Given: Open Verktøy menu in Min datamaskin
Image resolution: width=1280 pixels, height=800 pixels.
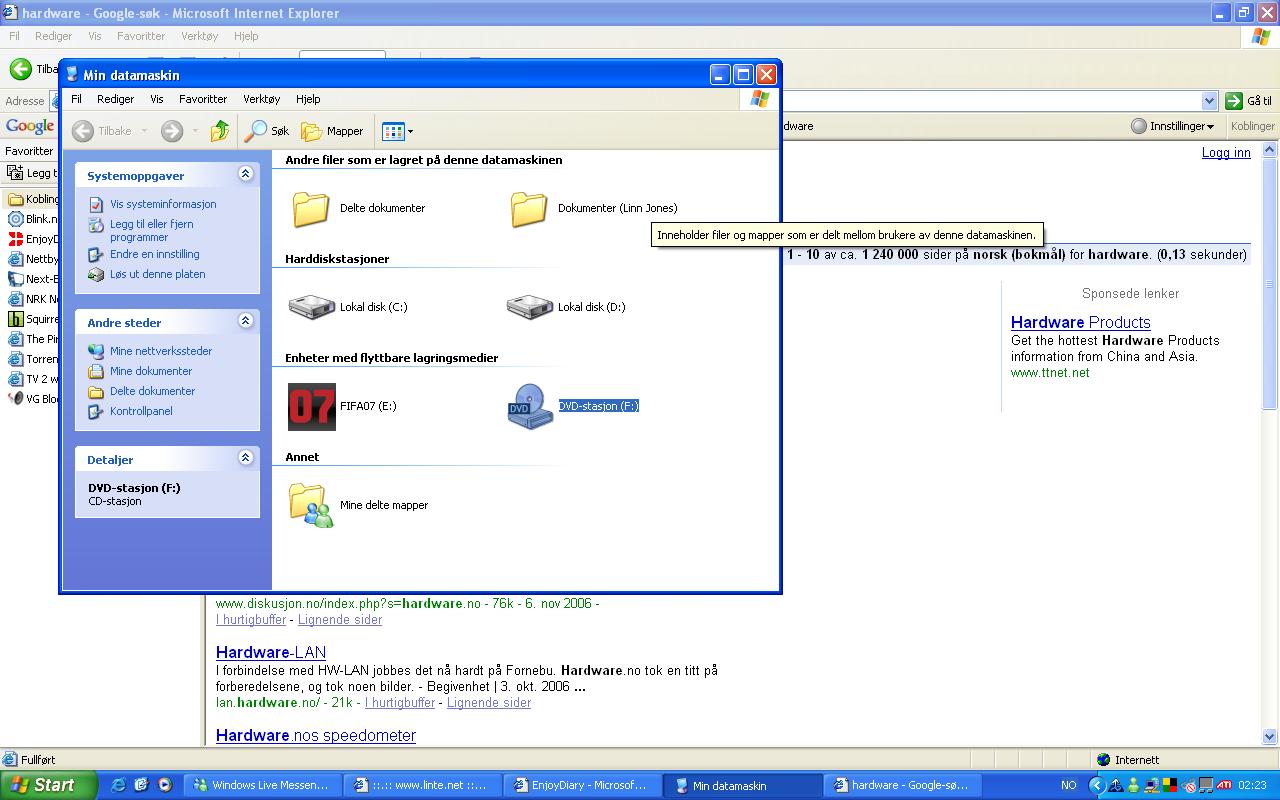Looking at the screenshot, I should tap(262, 99).
